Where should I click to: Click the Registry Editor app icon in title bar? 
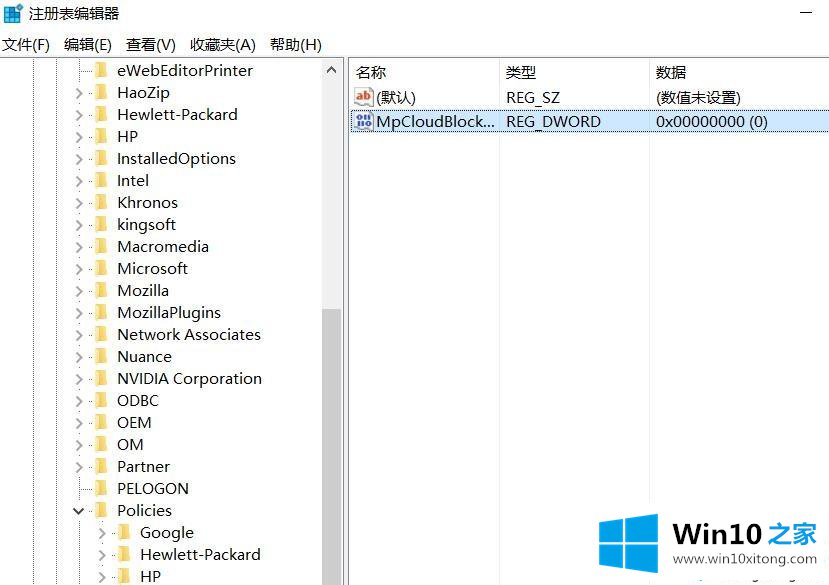coord(13,13)
